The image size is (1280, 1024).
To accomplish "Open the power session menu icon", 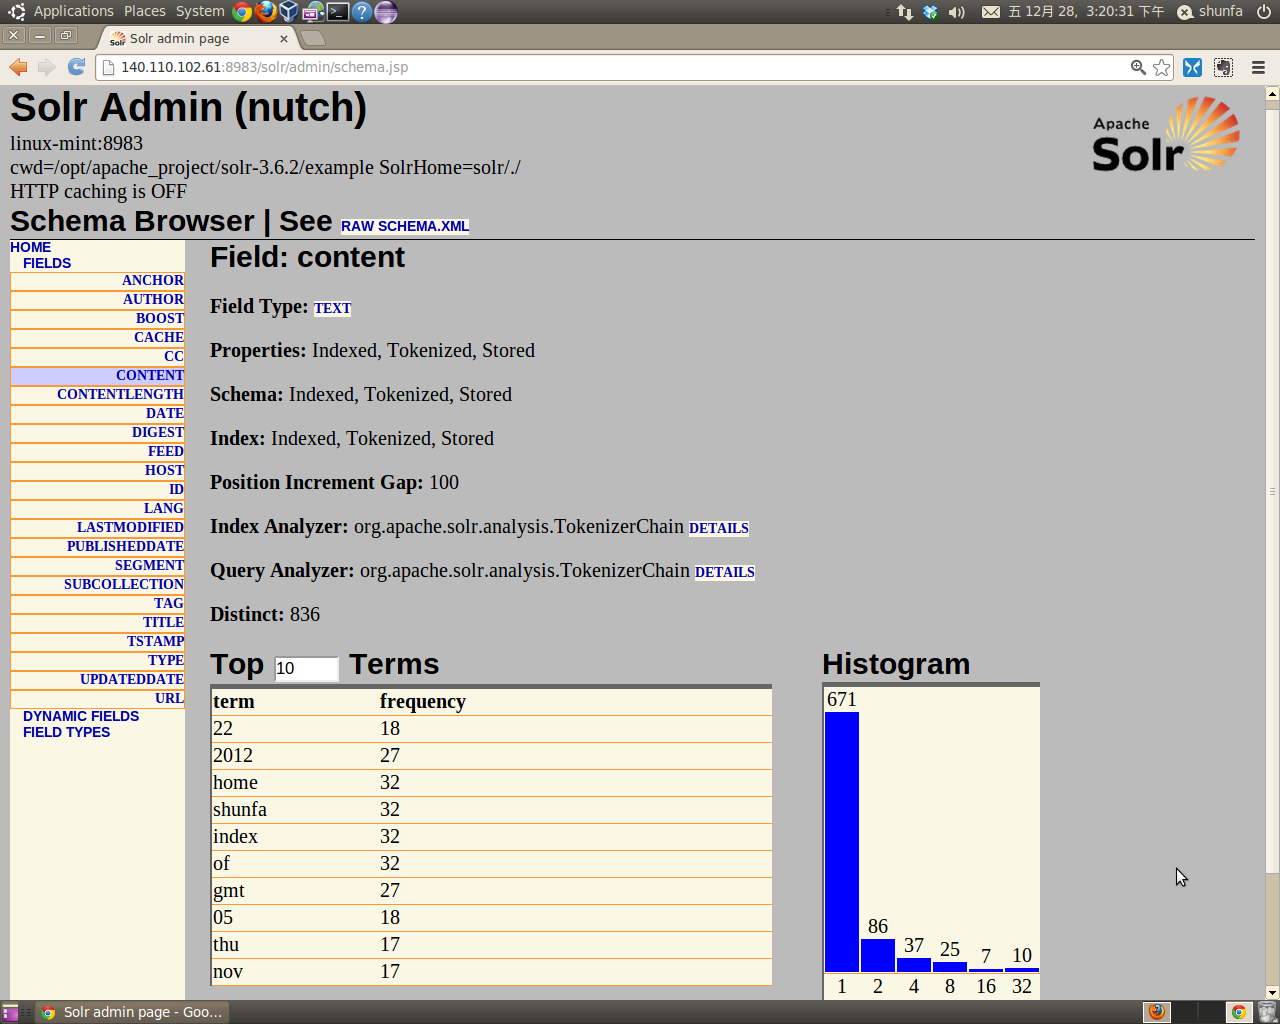I will pos(1264,12).
